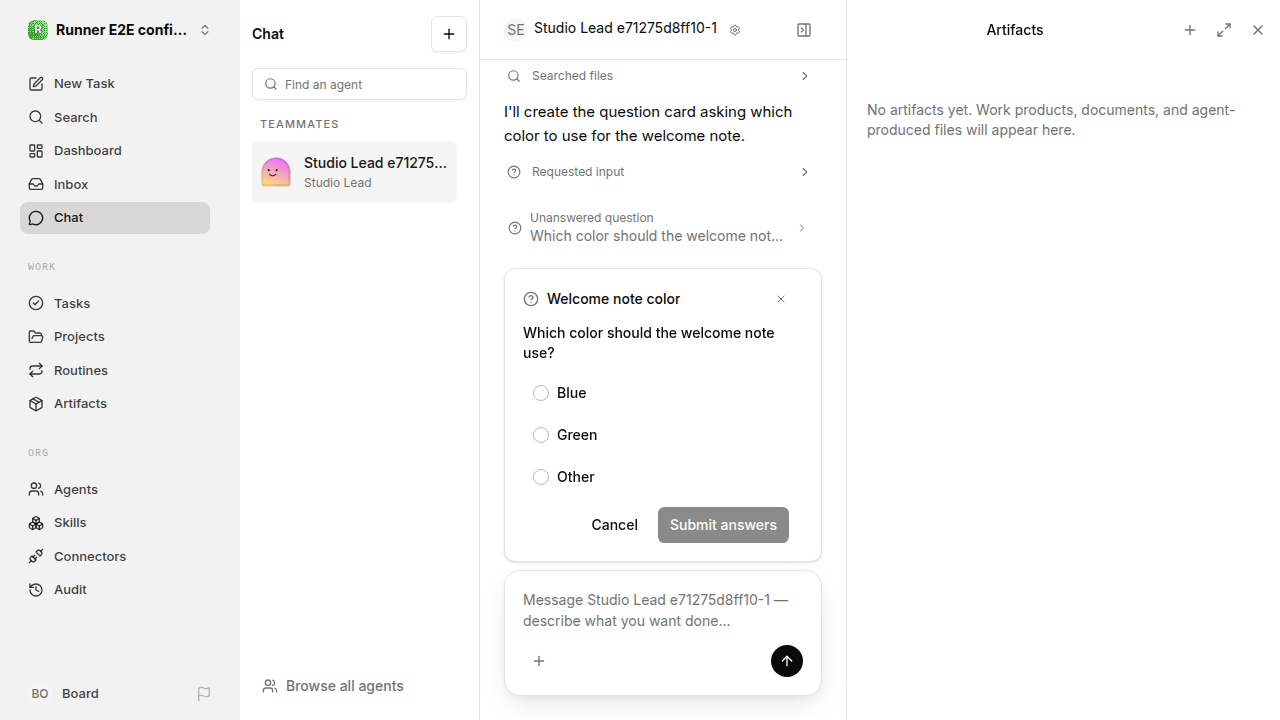Close the Artifacts panel
1280x720 pixels.
[x=1258, y=30]
